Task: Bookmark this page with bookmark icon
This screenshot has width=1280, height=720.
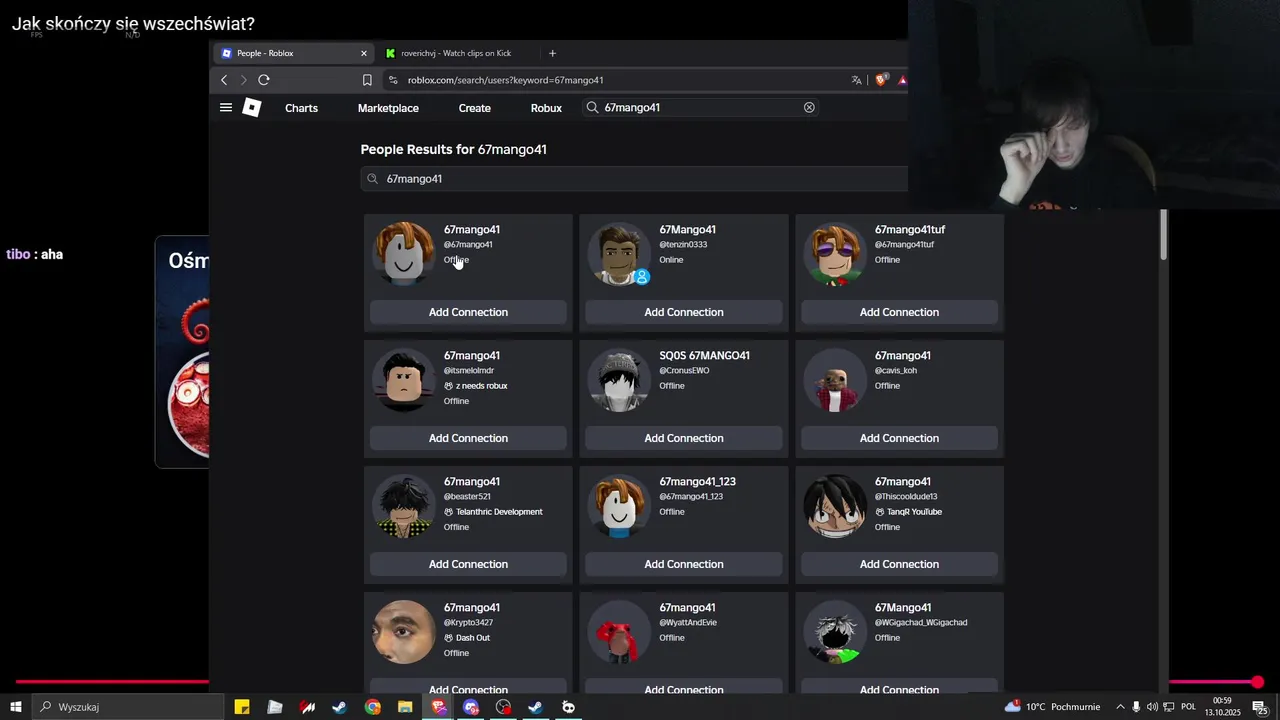Action: click(367, 80)
